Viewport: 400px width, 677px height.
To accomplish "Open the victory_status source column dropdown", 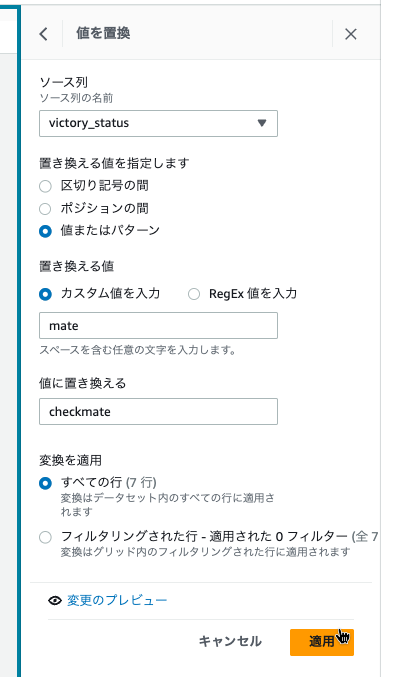I will (158, 123).
